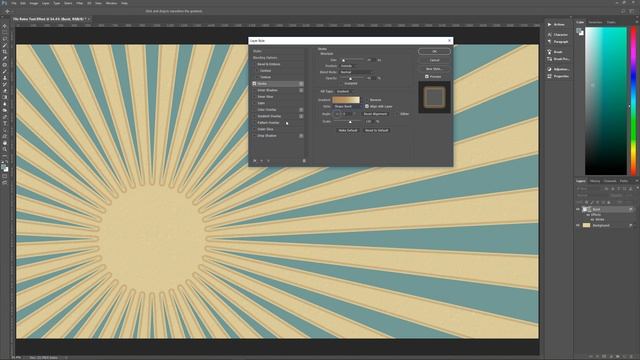Switch to the Channels tab
The width and height of the screenshot is (640, 360).
610,181
